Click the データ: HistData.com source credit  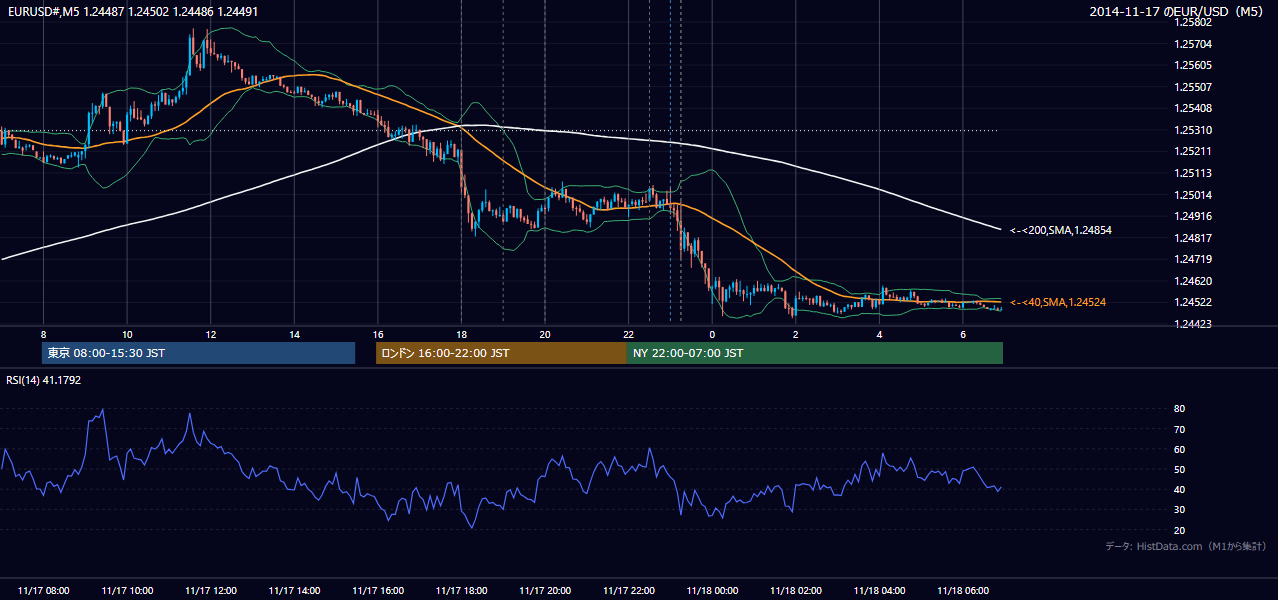point(1186,546)
